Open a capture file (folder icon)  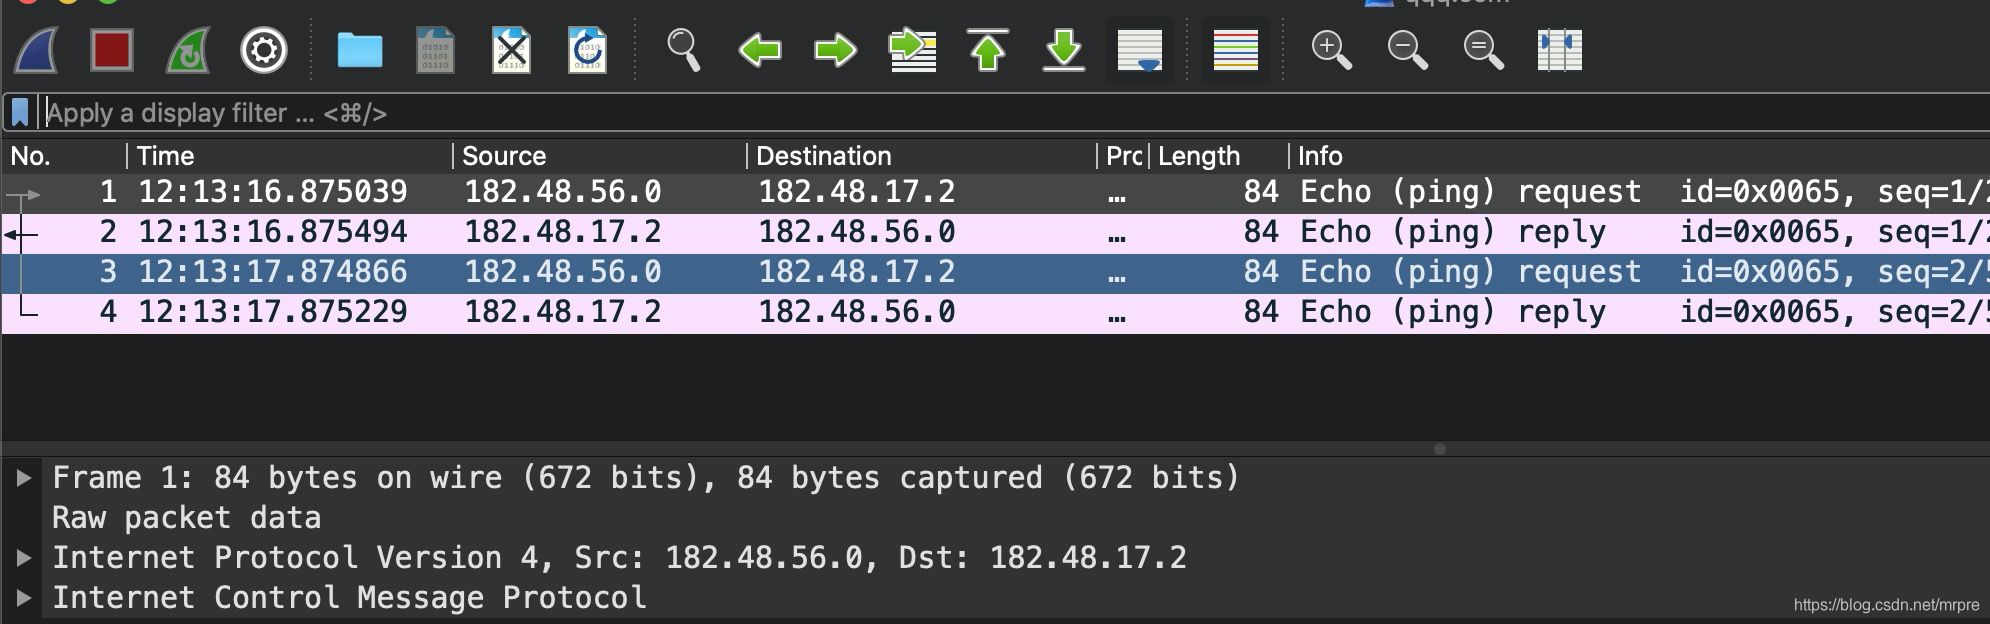pyautogui.click(x=360, y=49)
